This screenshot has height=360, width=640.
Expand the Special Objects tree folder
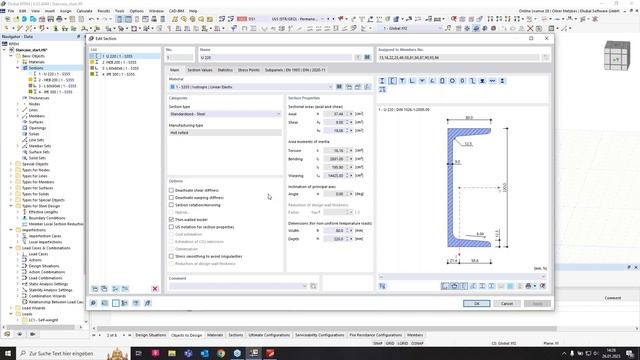11,164
